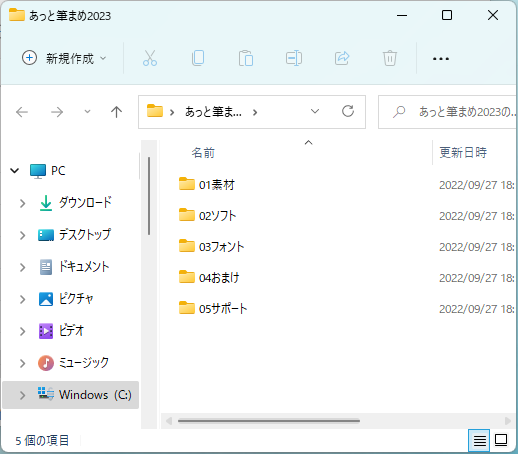Click the plus icon beside 新規作成
Screen dimensions: 518x454
(29, 58)
